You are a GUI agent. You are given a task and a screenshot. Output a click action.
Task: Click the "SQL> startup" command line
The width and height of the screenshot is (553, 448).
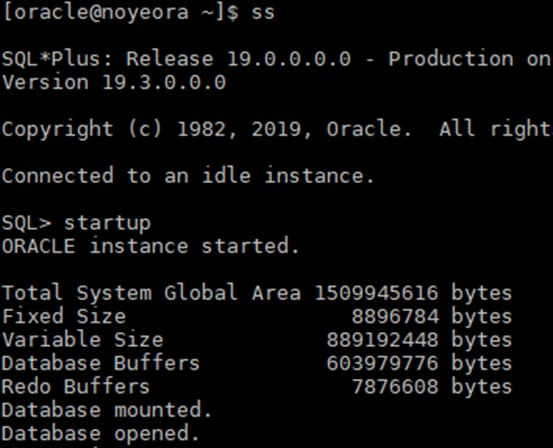coord(76,223)
